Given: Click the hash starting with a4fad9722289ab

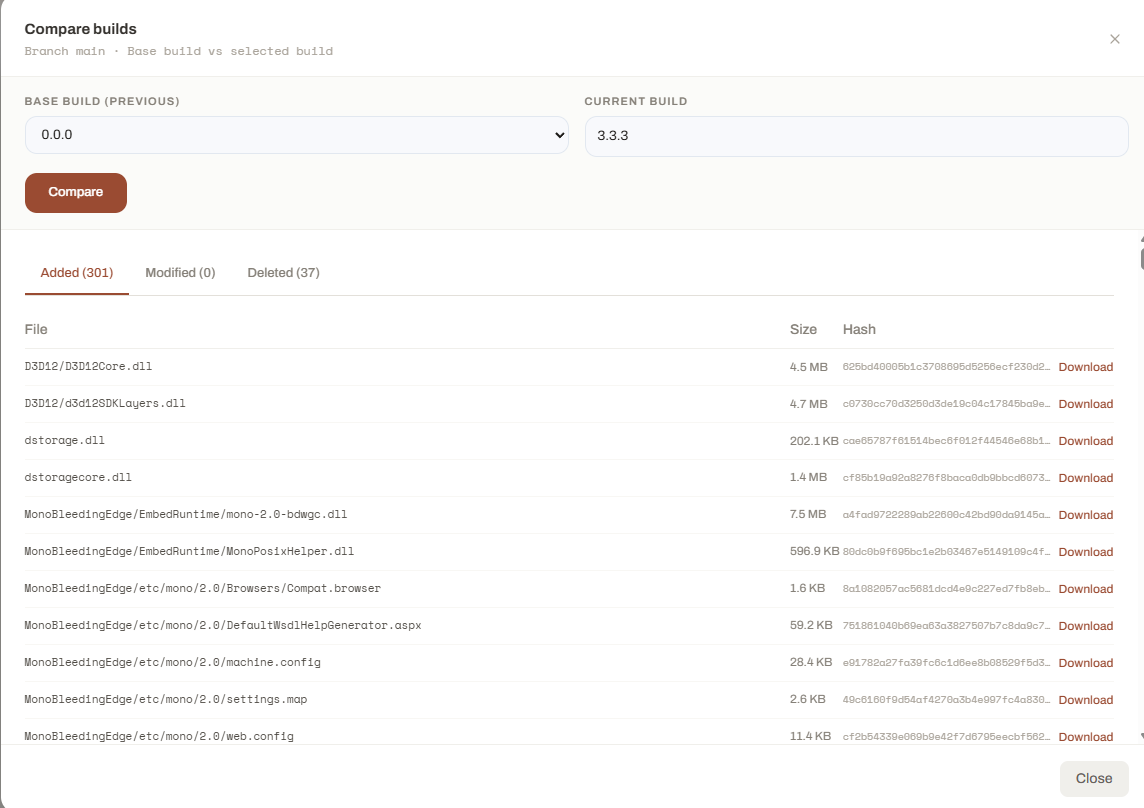Looking at the screenshot, I should pyautogui.click(x=946, y=515).
